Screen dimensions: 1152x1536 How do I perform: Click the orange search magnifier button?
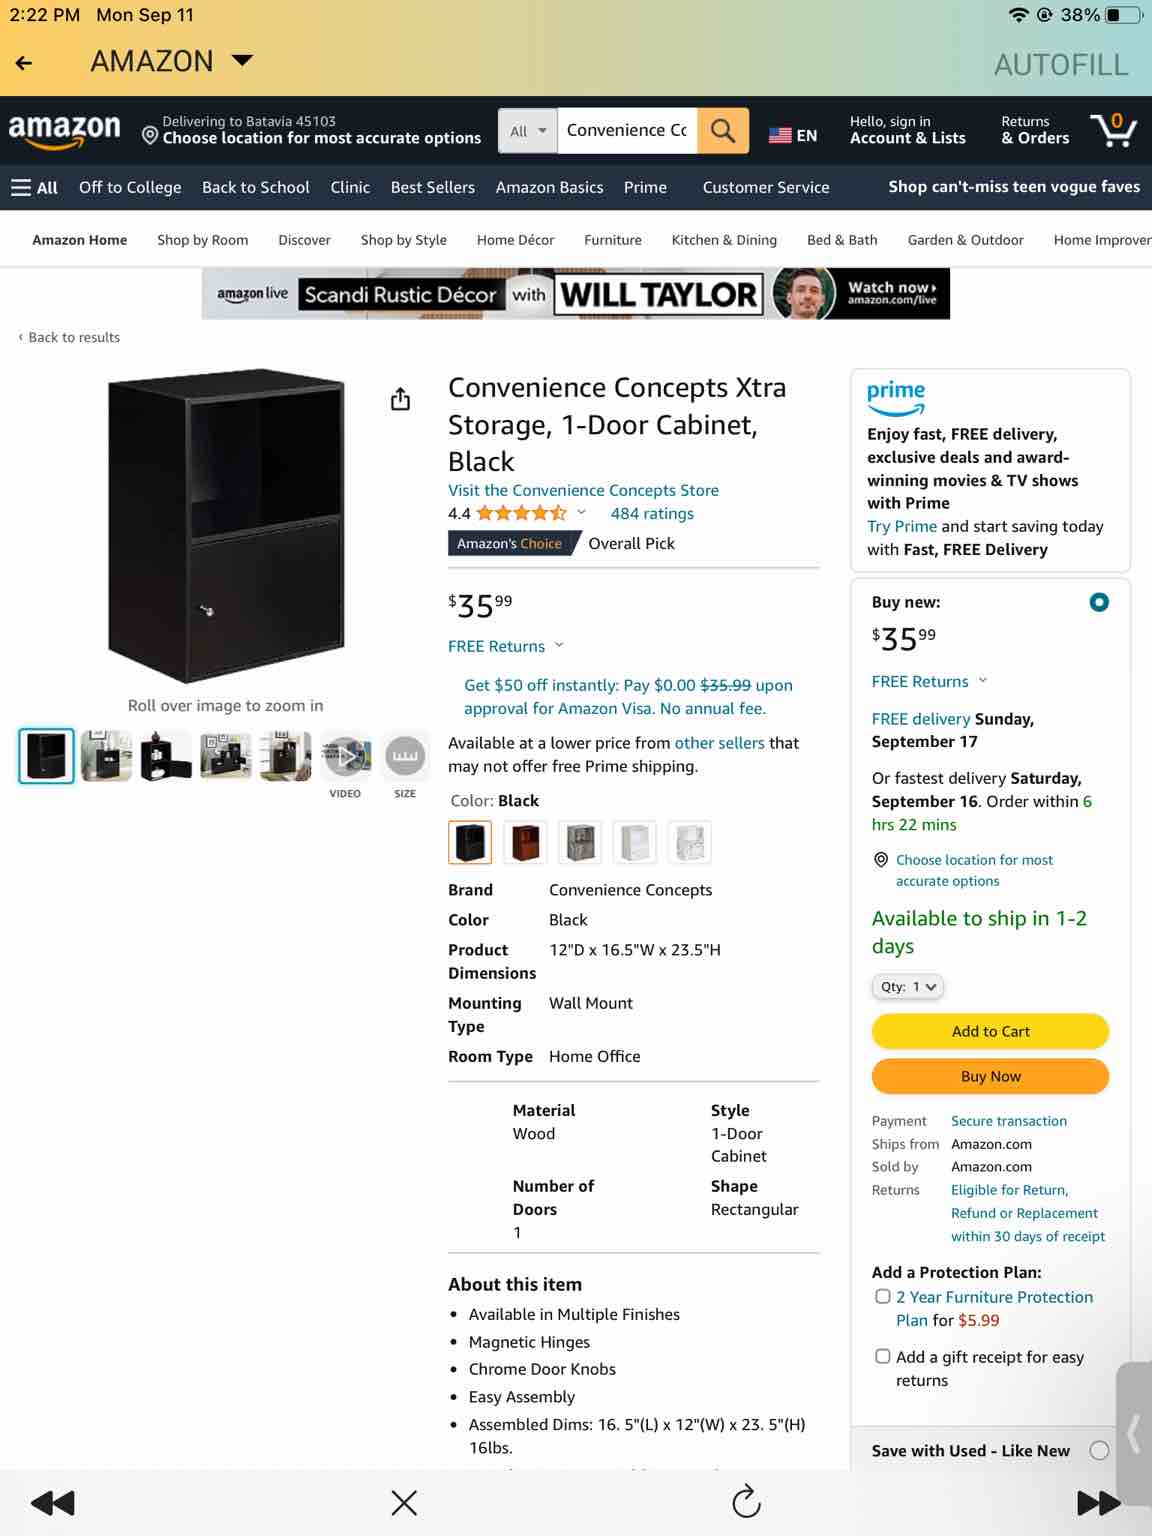[x=723, y=131]
